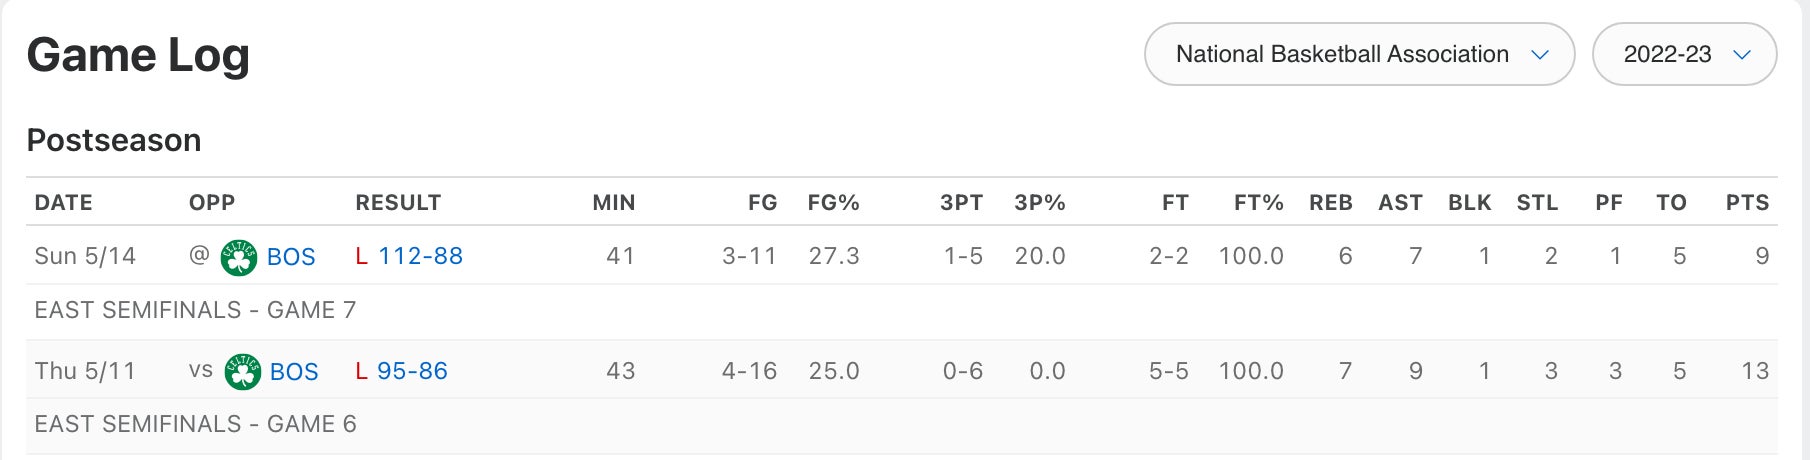Open BOS team link for Game 7
Screen dimensions: 1810x460
pyautogui.click(x=291, y=257)
